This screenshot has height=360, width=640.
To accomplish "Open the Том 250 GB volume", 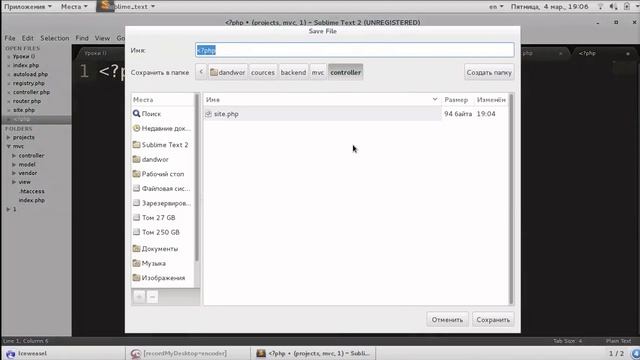I will [156, 232].
